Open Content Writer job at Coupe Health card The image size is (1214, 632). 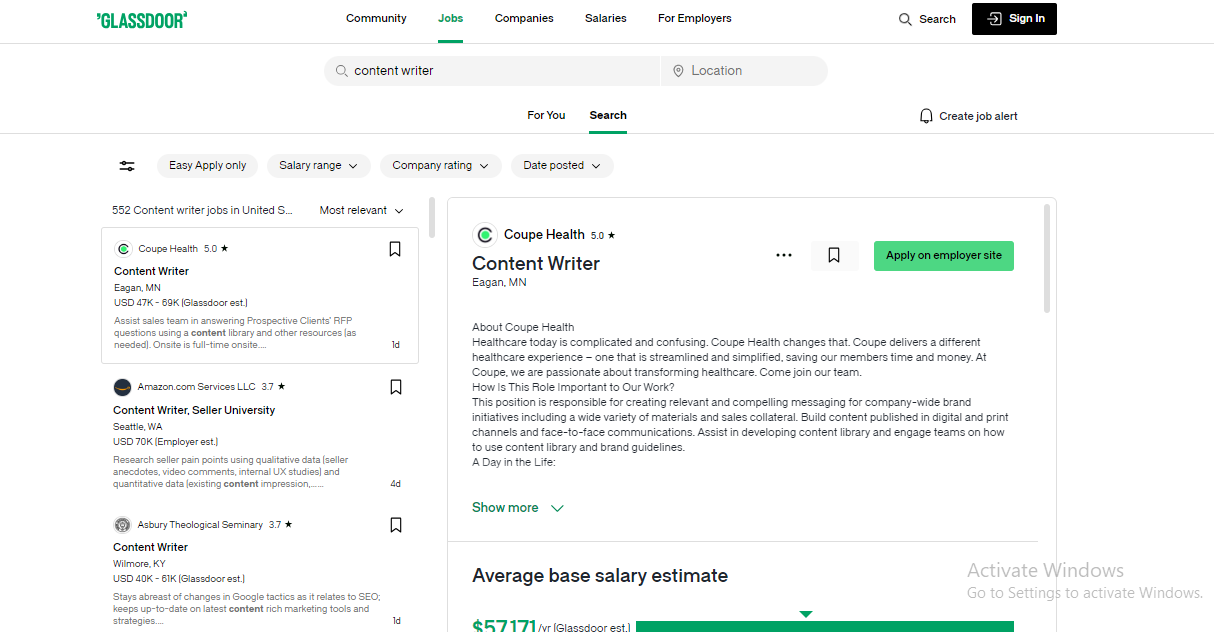click(151, 272)
